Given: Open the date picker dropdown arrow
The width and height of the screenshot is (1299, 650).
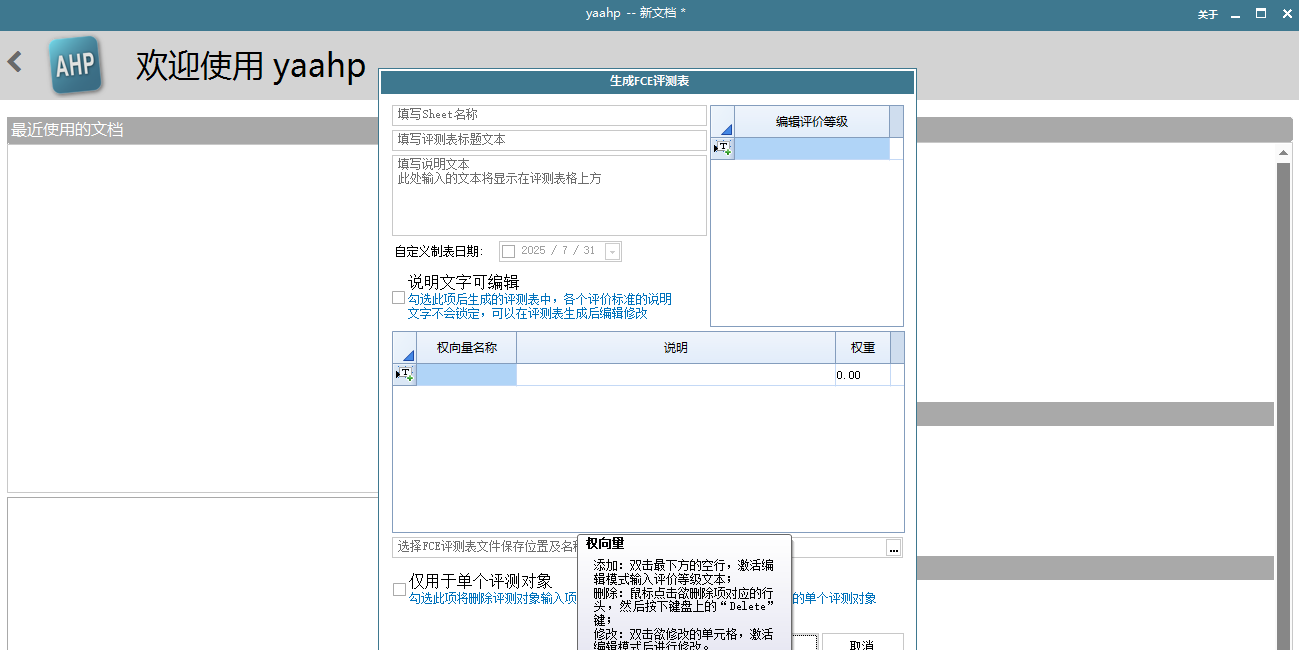Looking at the screenshot, I should pos(612,252).
